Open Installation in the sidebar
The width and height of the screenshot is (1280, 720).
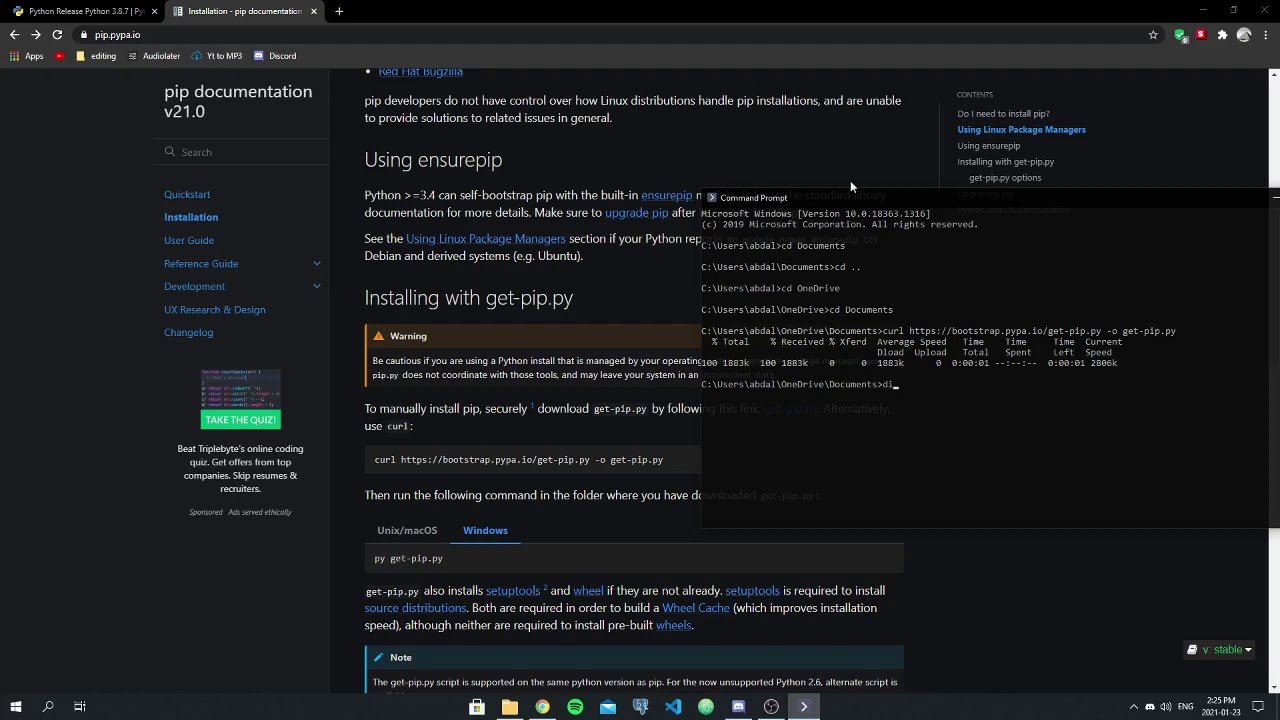click(x=191, y=217)
